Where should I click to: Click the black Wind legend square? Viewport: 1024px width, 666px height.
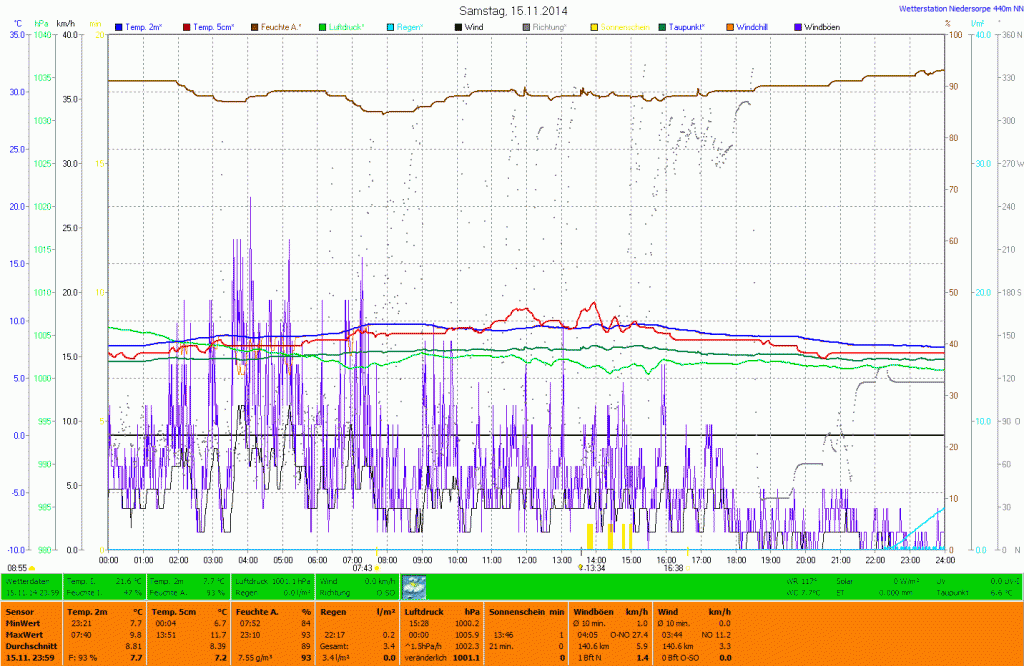[457, 25]
